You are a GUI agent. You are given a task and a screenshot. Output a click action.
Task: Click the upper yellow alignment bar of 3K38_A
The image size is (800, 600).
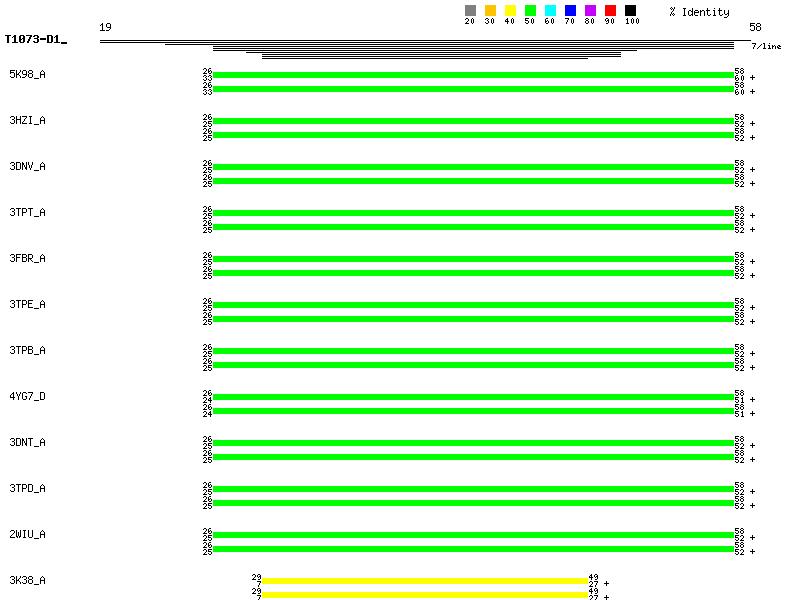pyautogui.click(x=425, y=580)
